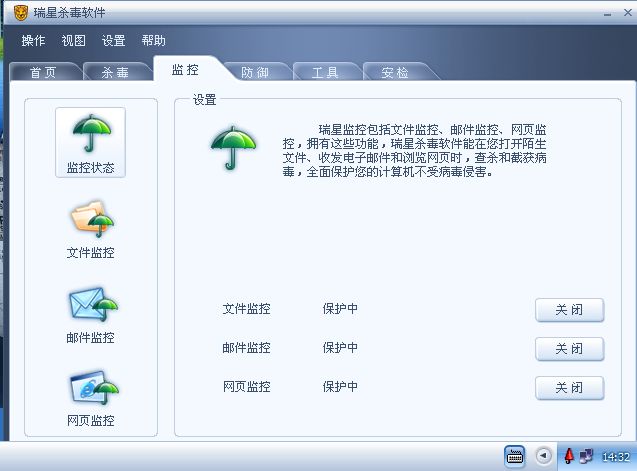Turn off 网页监控 with its 关闭 button
Viewport: 637px width, 471px height.
coord(570,388)
